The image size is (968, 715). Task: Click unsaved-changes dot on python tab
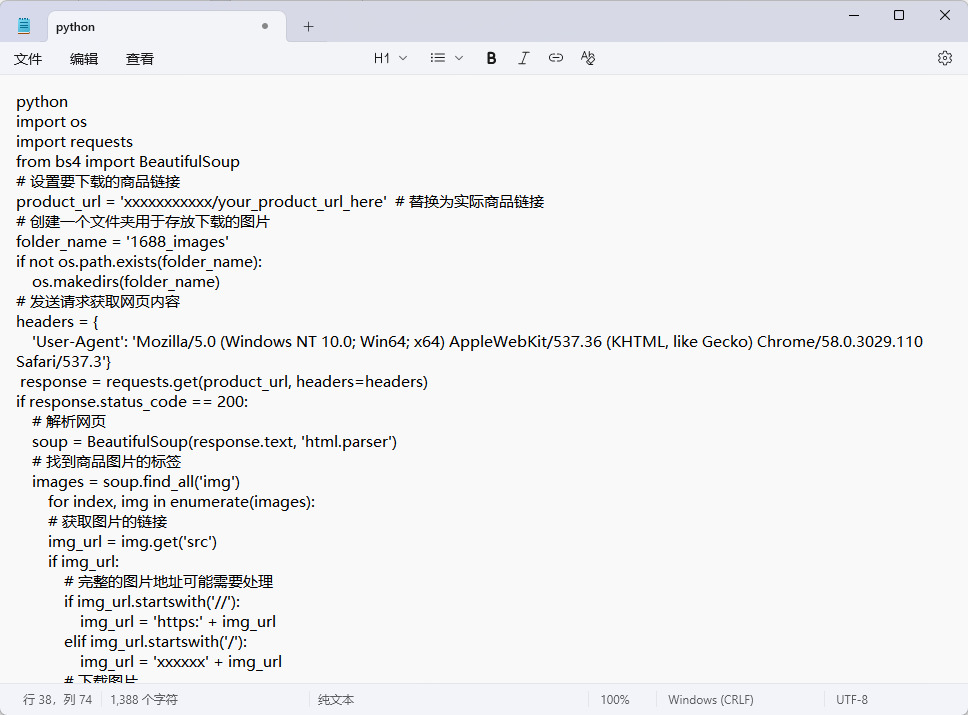[x=265, y=27]
